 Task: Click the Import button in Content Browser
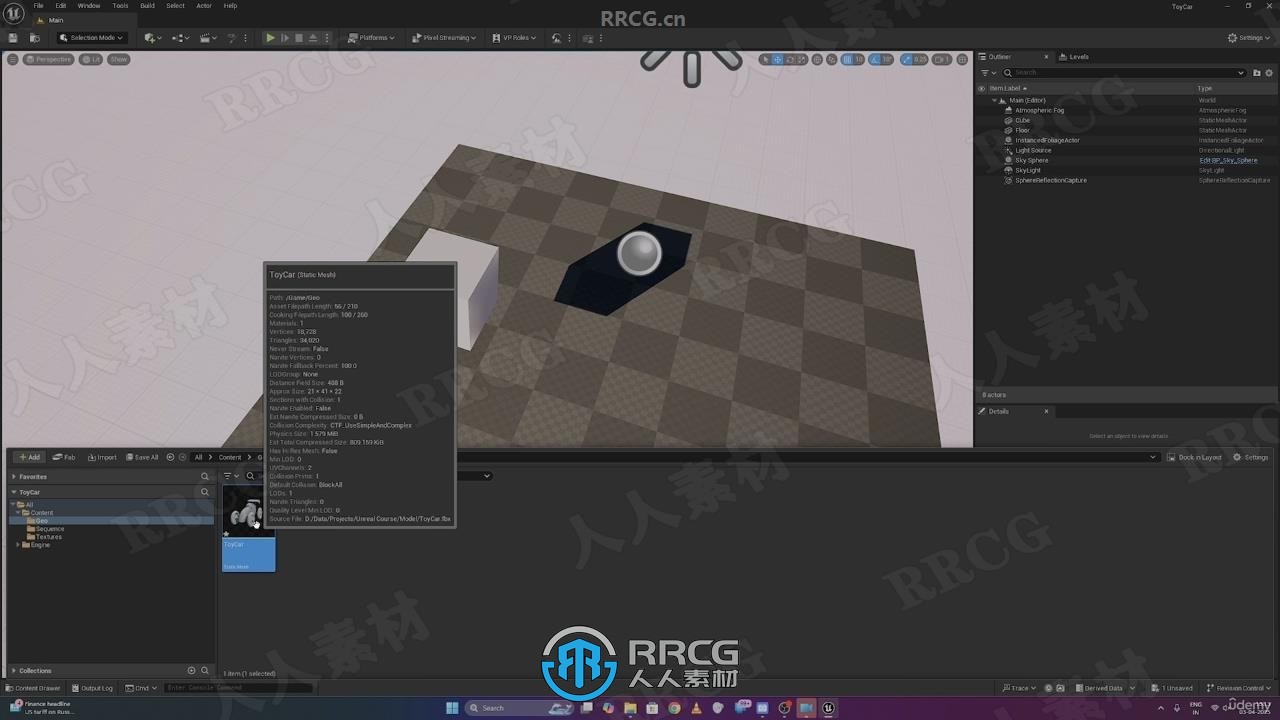102,457
